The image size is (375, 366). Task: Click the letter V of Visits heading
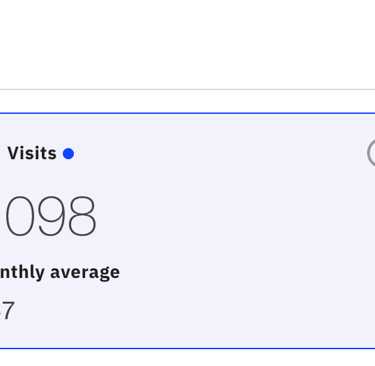pos(13,153)
